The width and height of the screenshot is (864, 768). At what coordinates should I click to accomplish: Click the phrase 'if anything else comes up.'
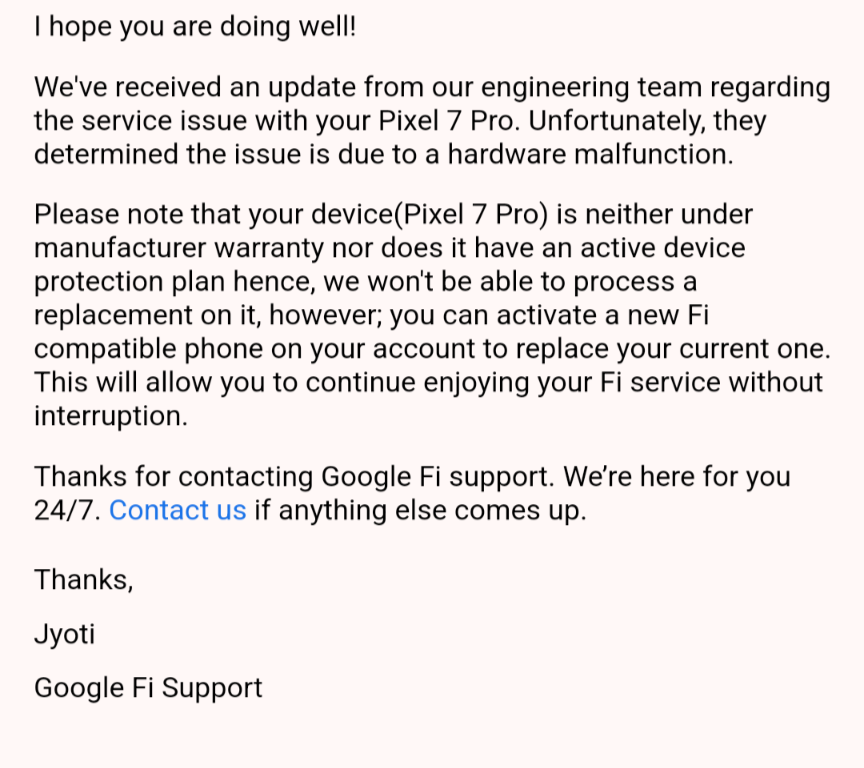click(420, 511)
